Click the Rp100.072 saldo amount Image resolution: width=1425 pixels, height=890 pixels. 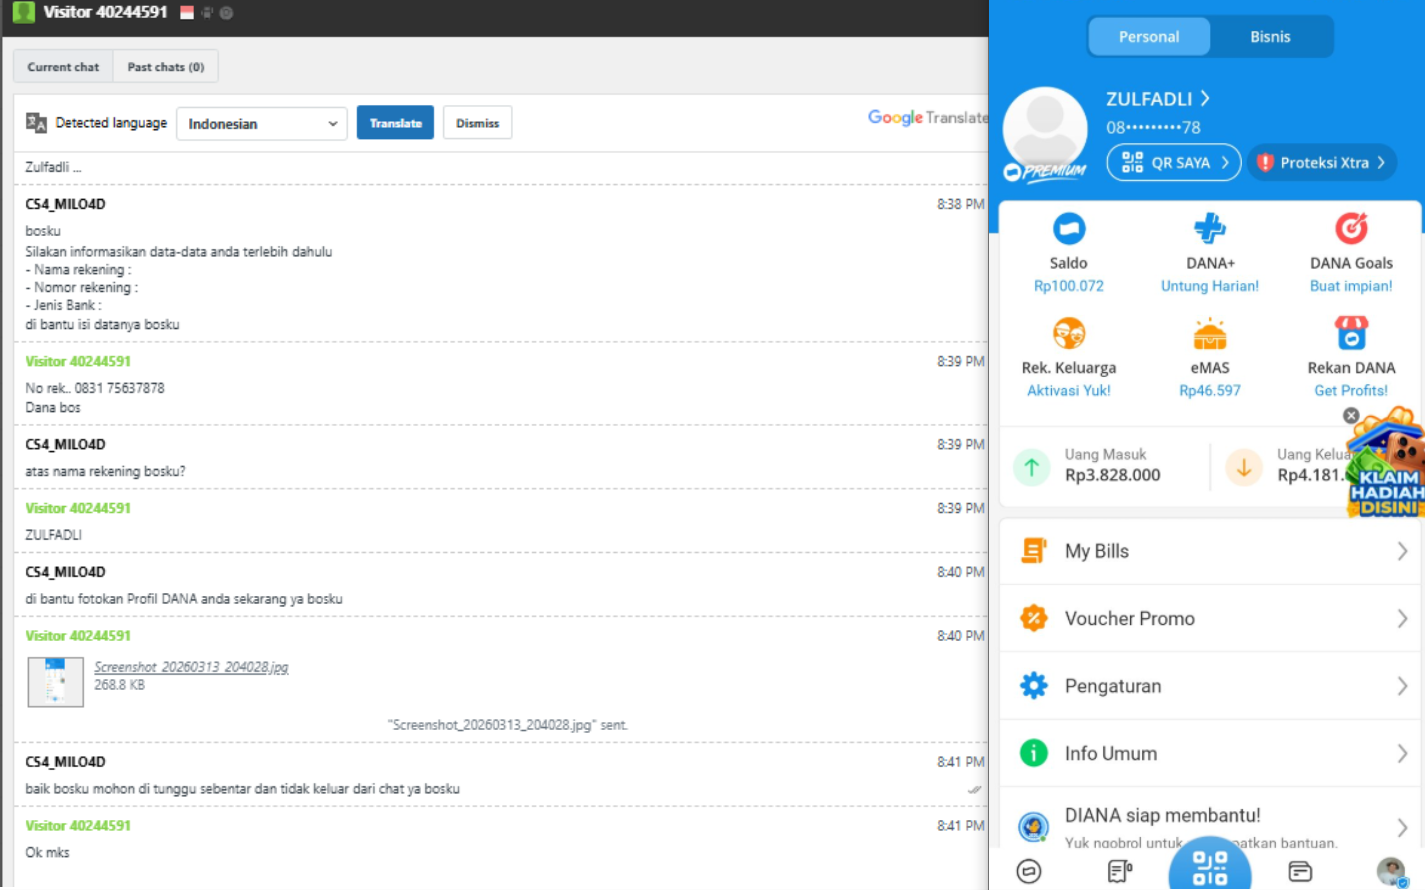(1069, 286)
